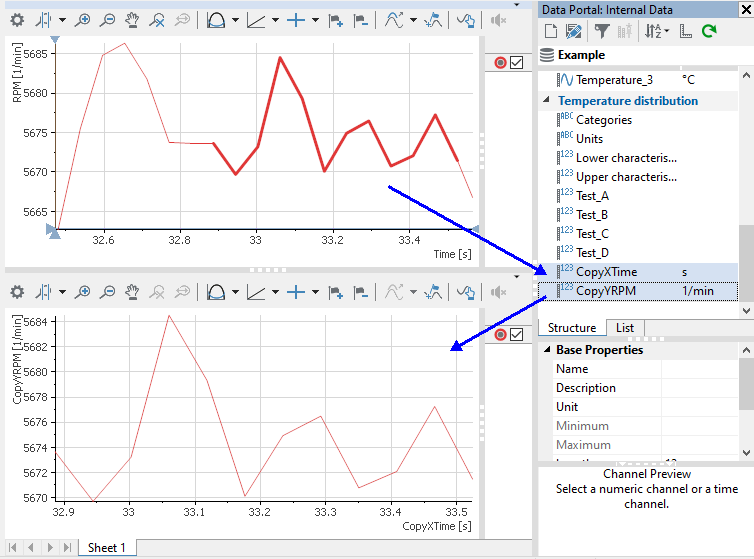Click the new data file icon in Data Portal
Viewport: 754px width, 559px height.
click(551, 32)
